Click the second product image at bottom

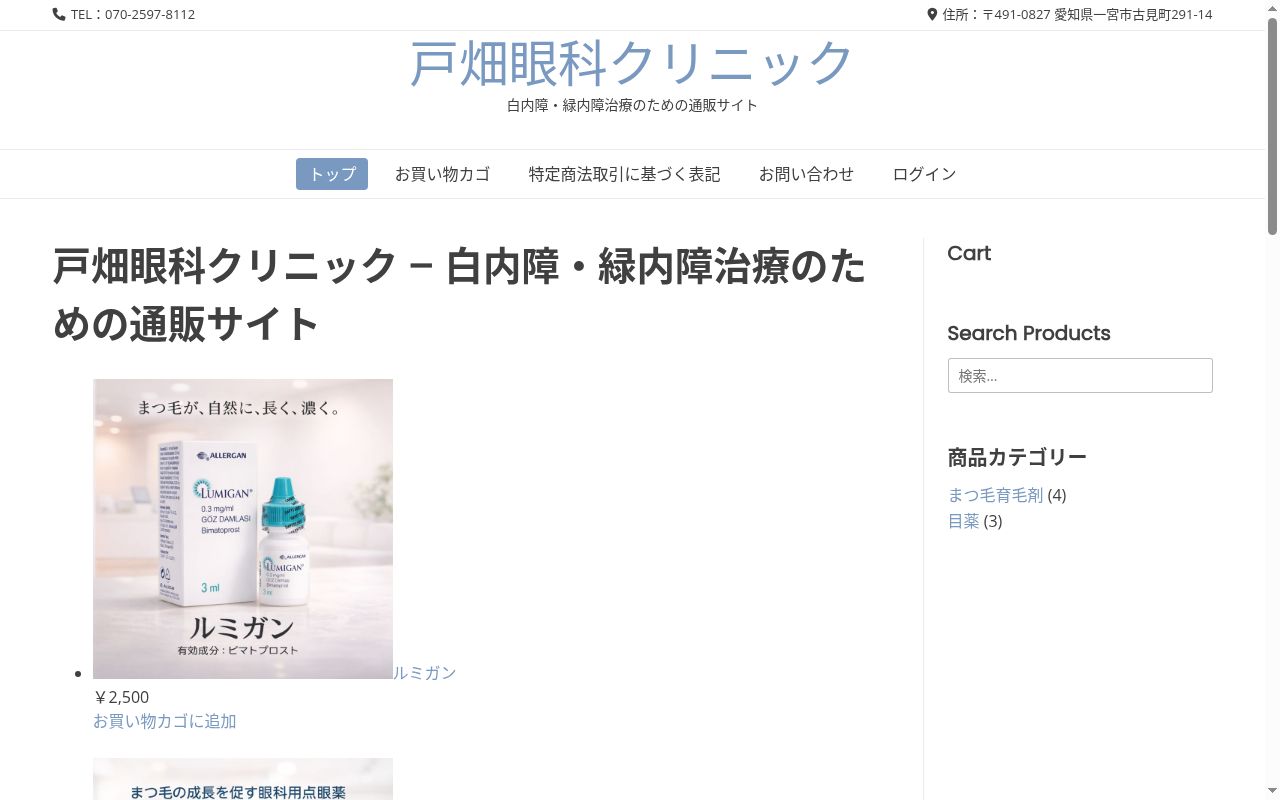(x=243, y=779)
